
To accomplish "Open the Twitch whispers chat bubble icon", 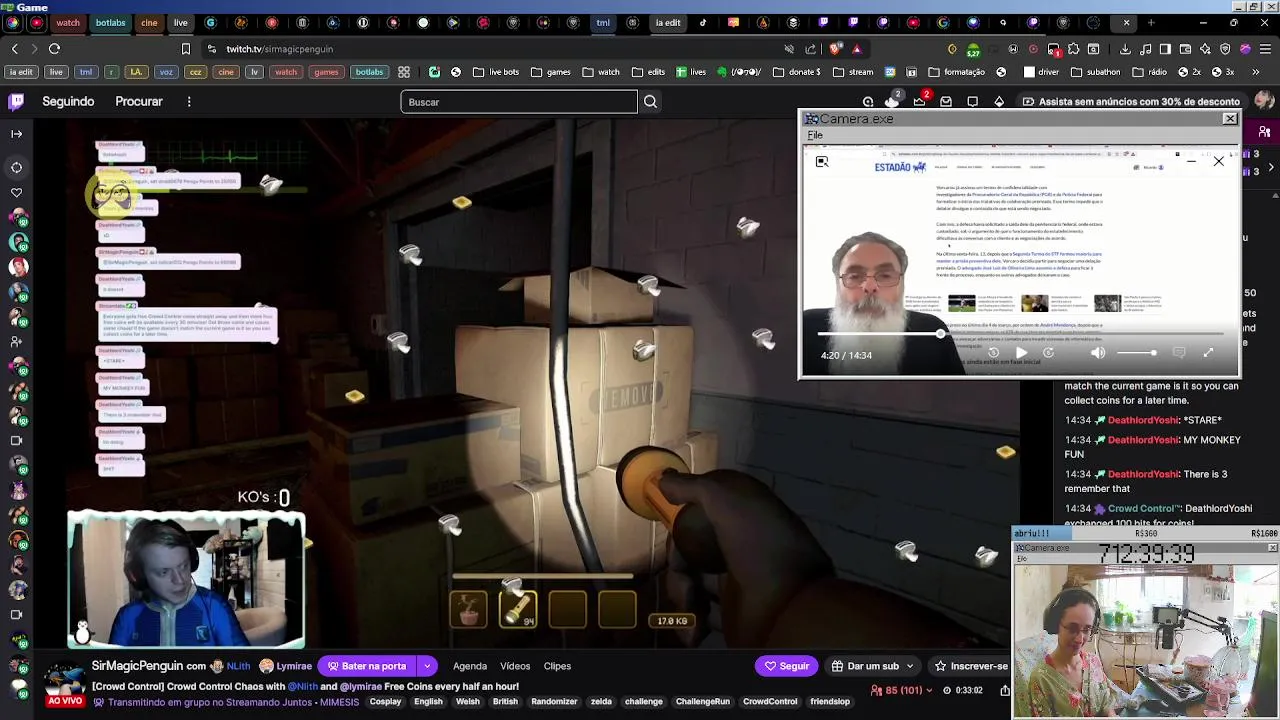I will (x=972, y=101).
